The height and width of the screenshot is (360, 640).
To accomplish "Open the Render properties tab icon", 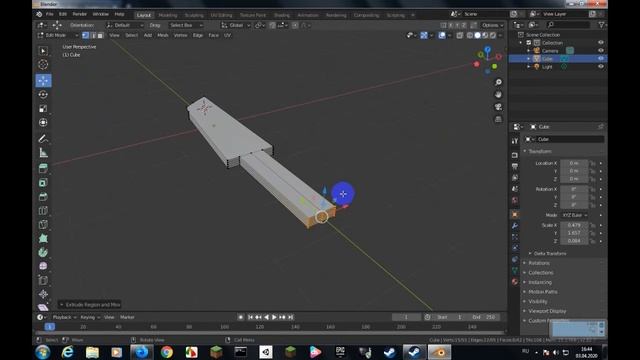I will 515,155.
